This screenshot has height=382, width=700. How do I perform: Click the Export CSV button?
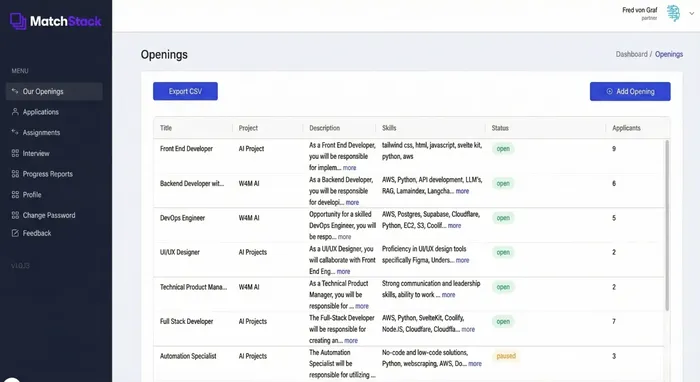click(185, 91)
